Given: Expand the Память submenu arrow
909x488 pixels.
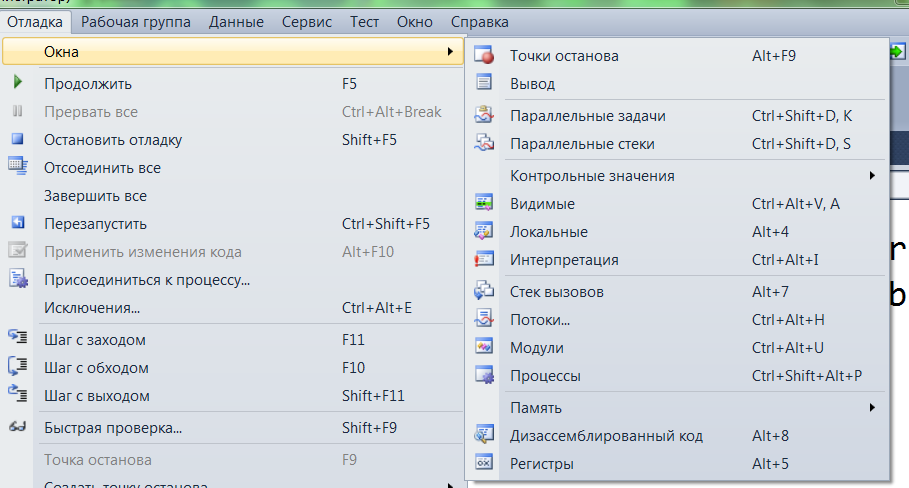Looking at the screenshot, I should [x=872, y=407].
